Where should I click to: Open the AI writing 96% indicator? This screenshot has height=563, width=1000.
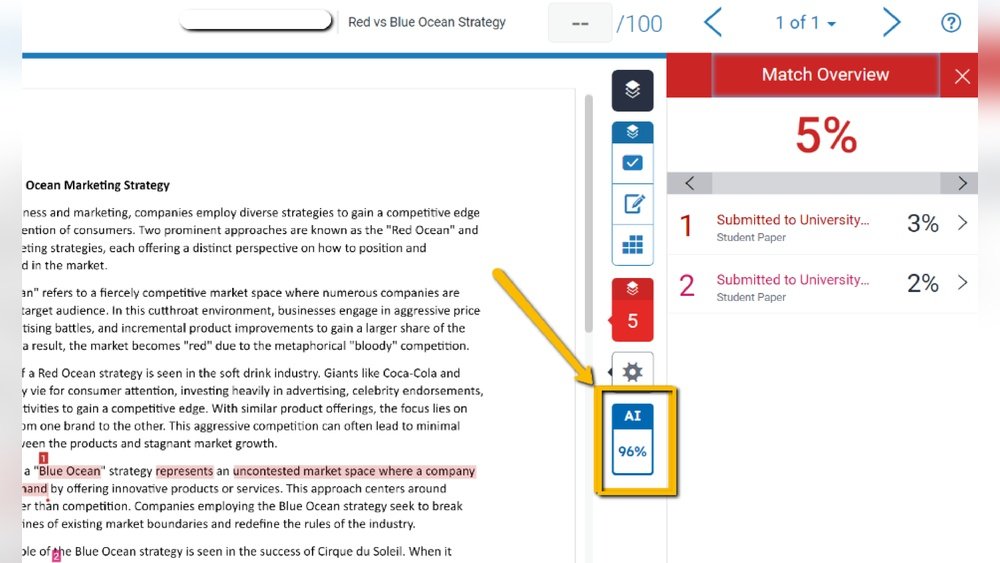click(632, 439)
